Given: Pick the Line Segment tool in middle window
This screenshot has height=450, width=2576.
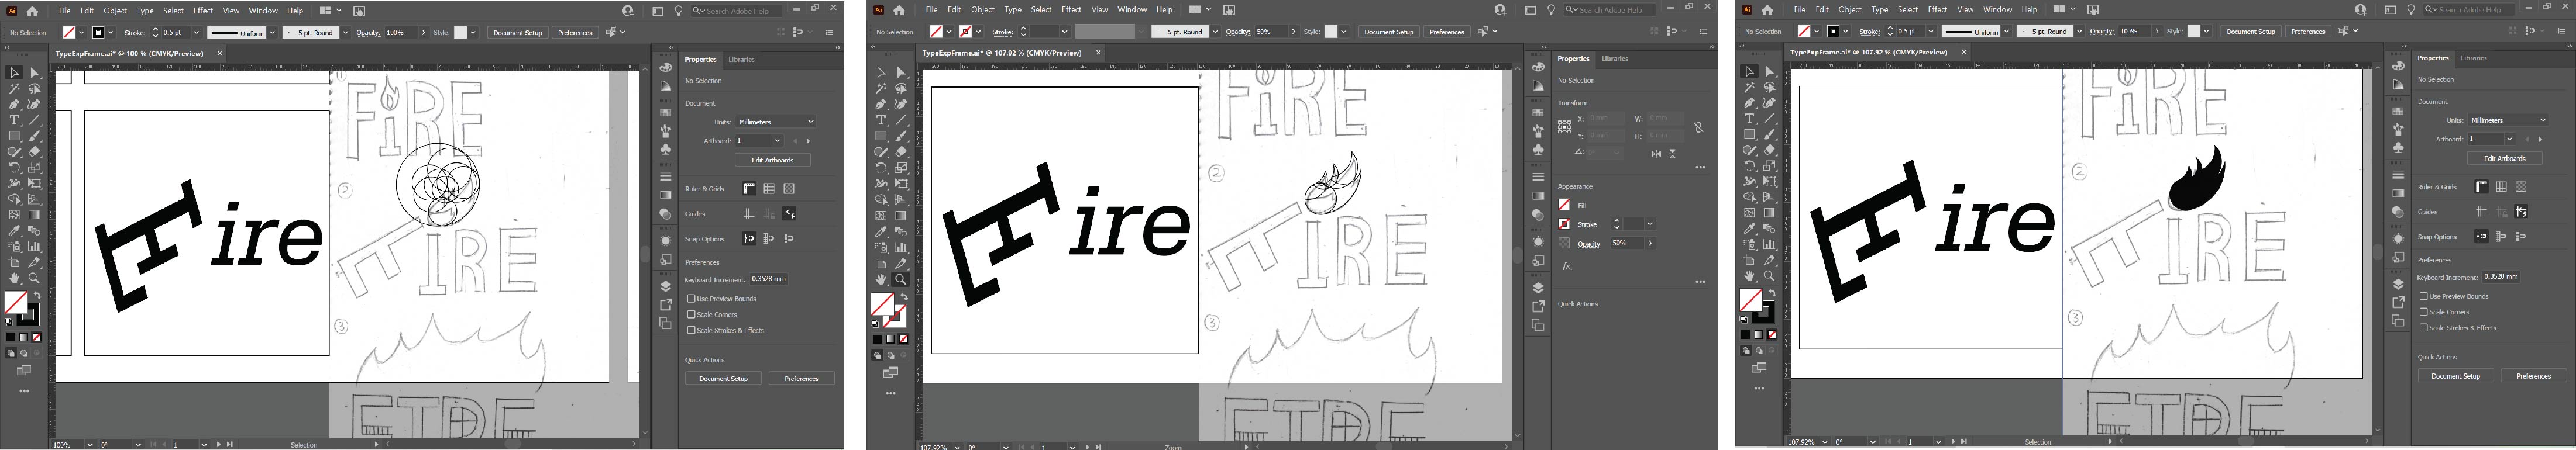Looking at the screenshot, I should [901, 120].
